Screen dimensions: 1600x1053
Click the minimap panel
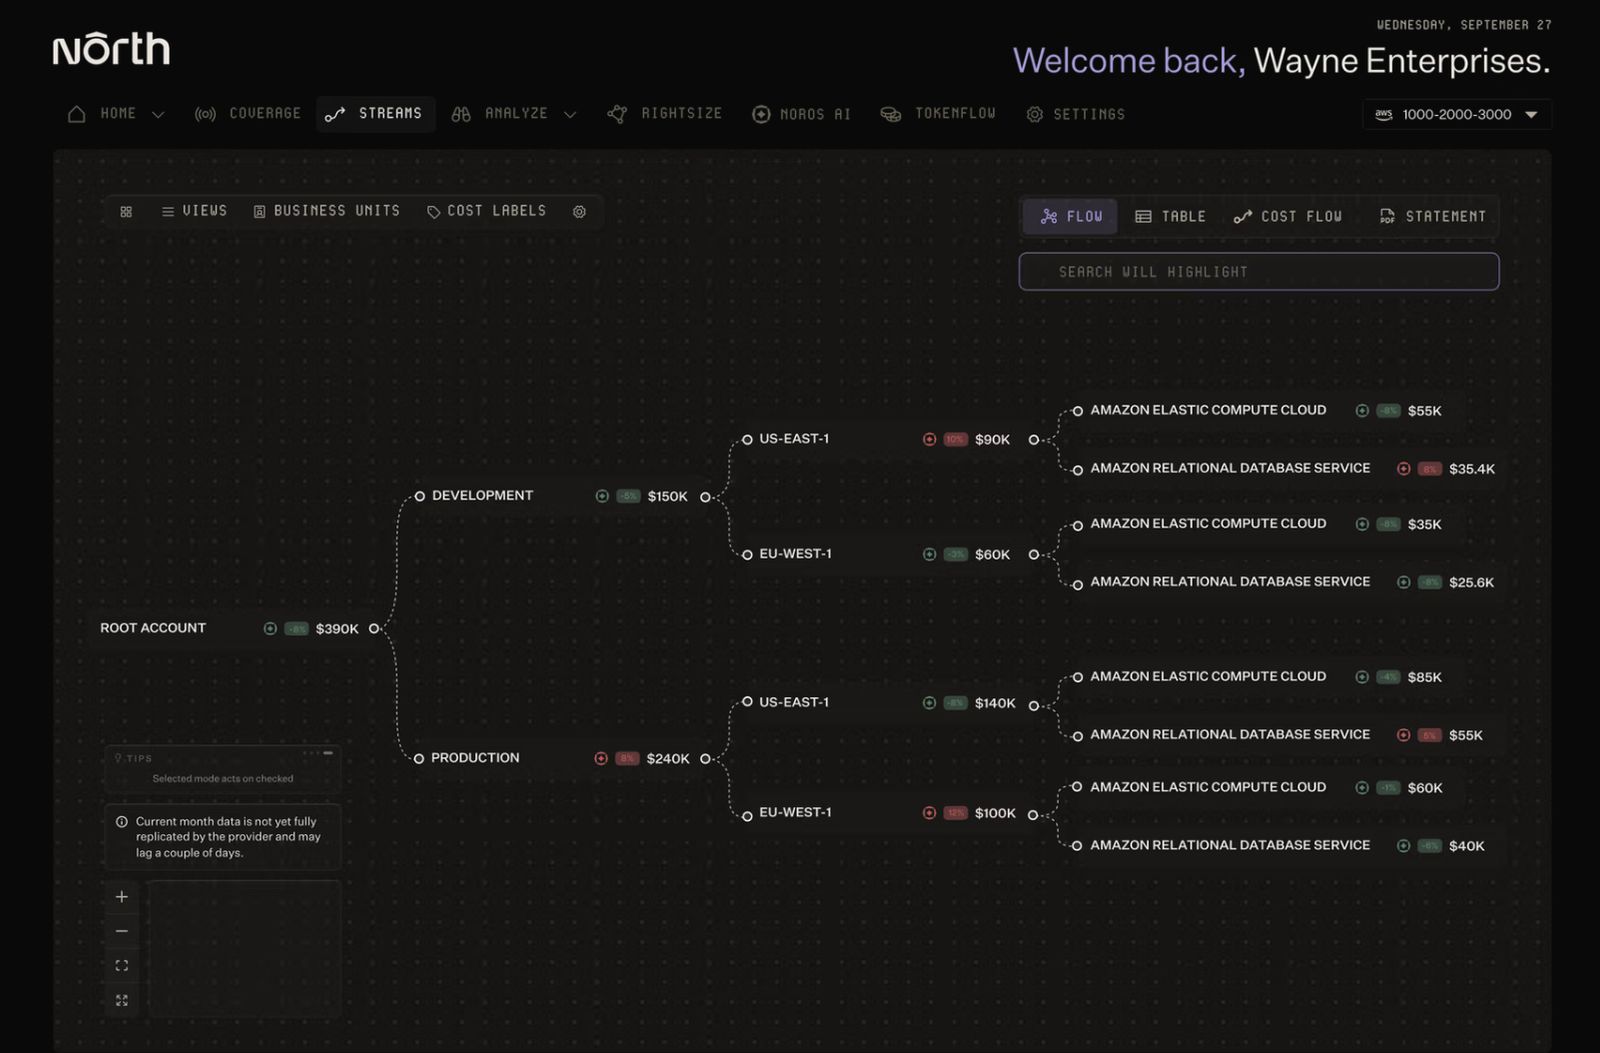pos(244,949)
